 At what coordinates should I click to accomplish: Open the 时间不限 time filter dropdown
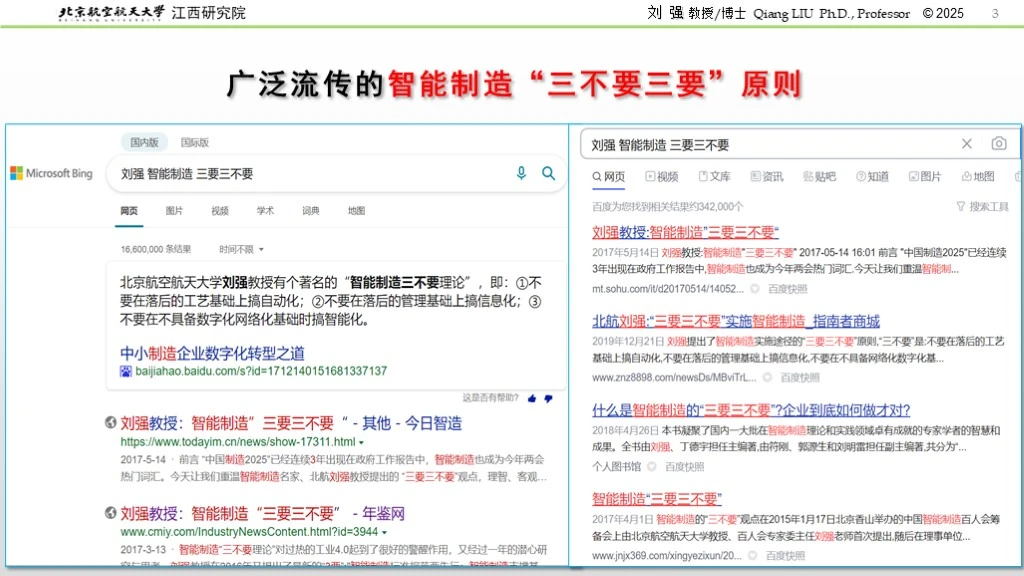tap(242, 249)
